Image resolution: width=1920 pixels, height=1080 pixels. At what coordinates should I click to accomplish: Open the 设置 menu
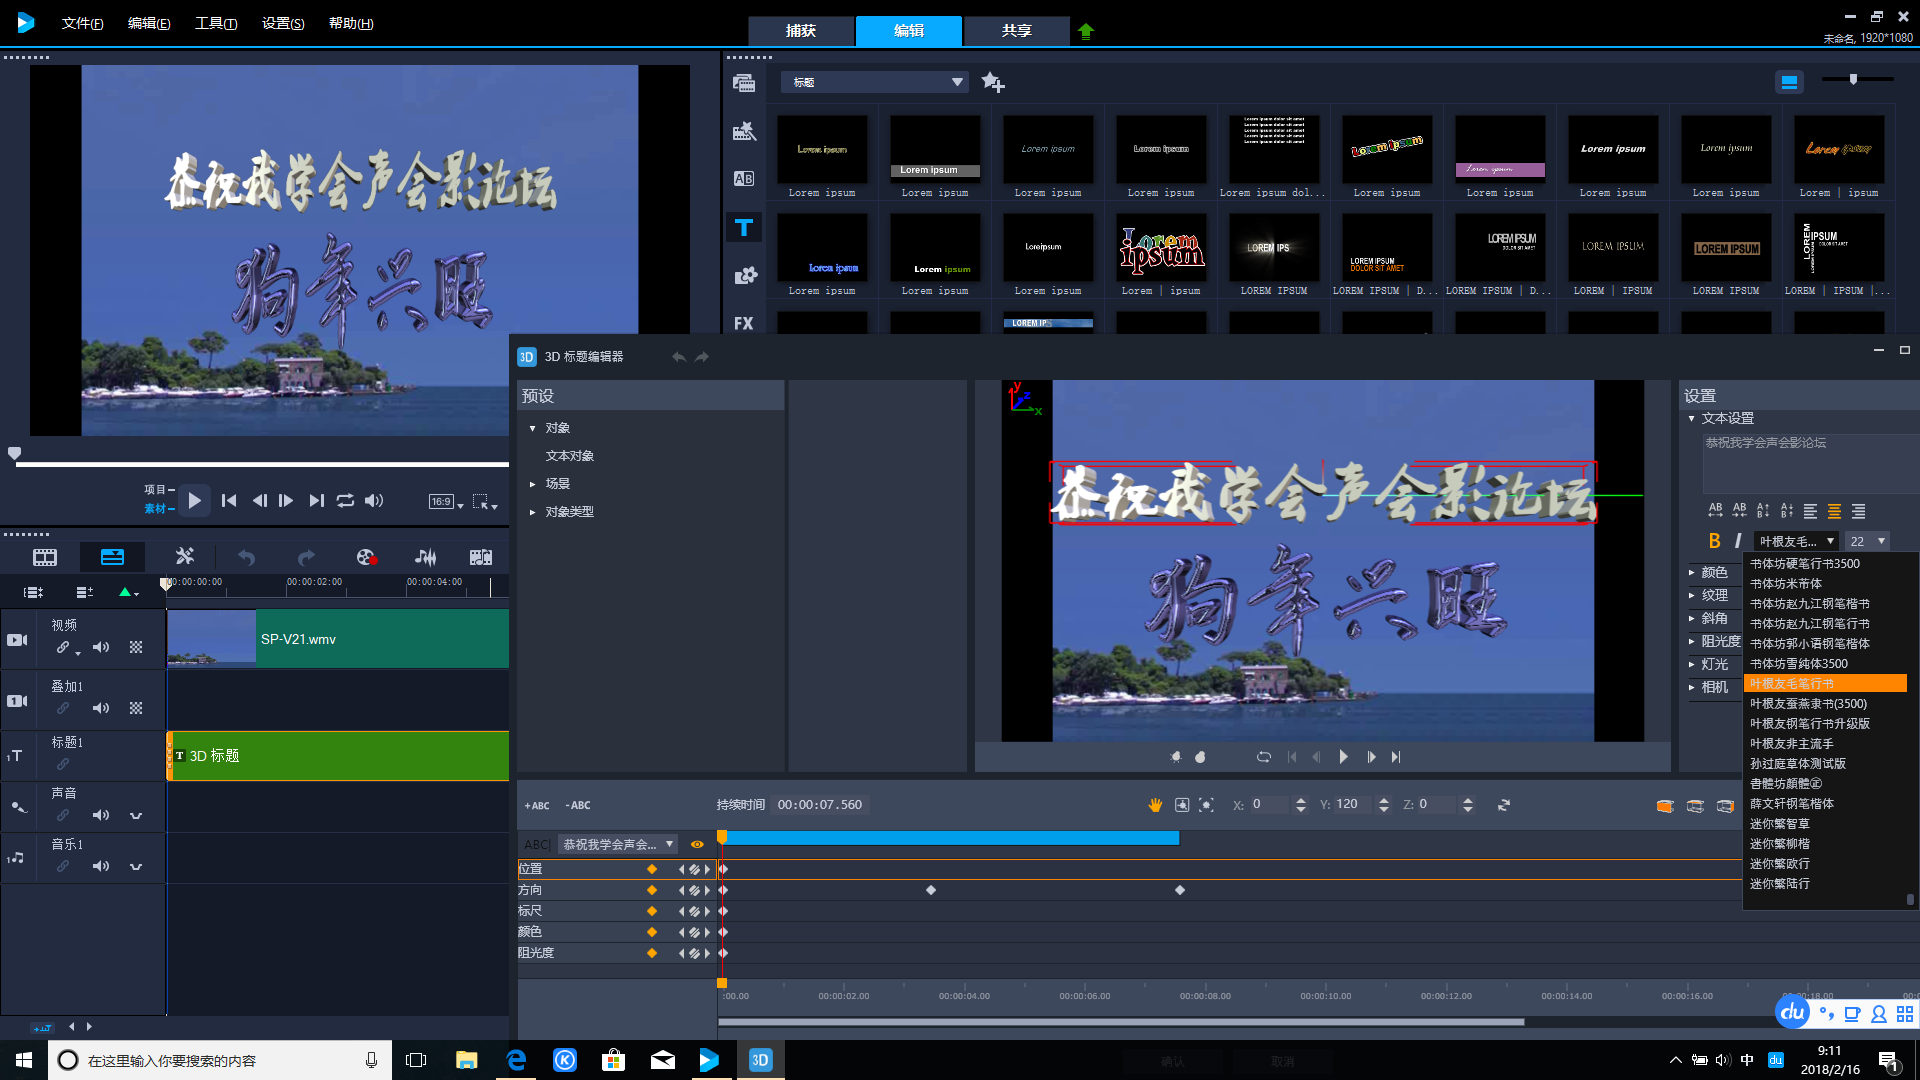[283, 23]
